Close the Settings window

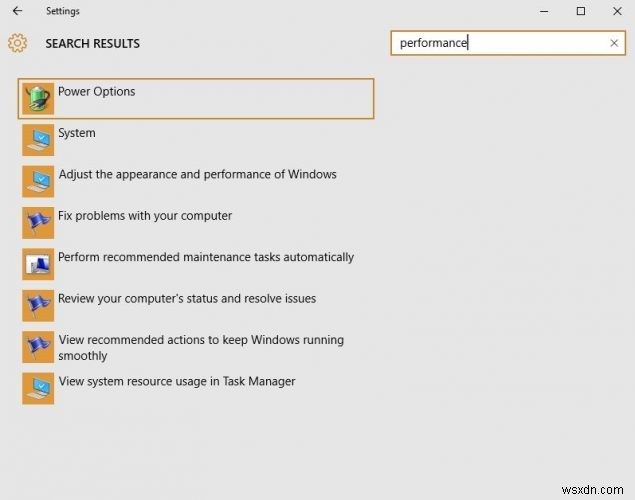tap(617, 11)
